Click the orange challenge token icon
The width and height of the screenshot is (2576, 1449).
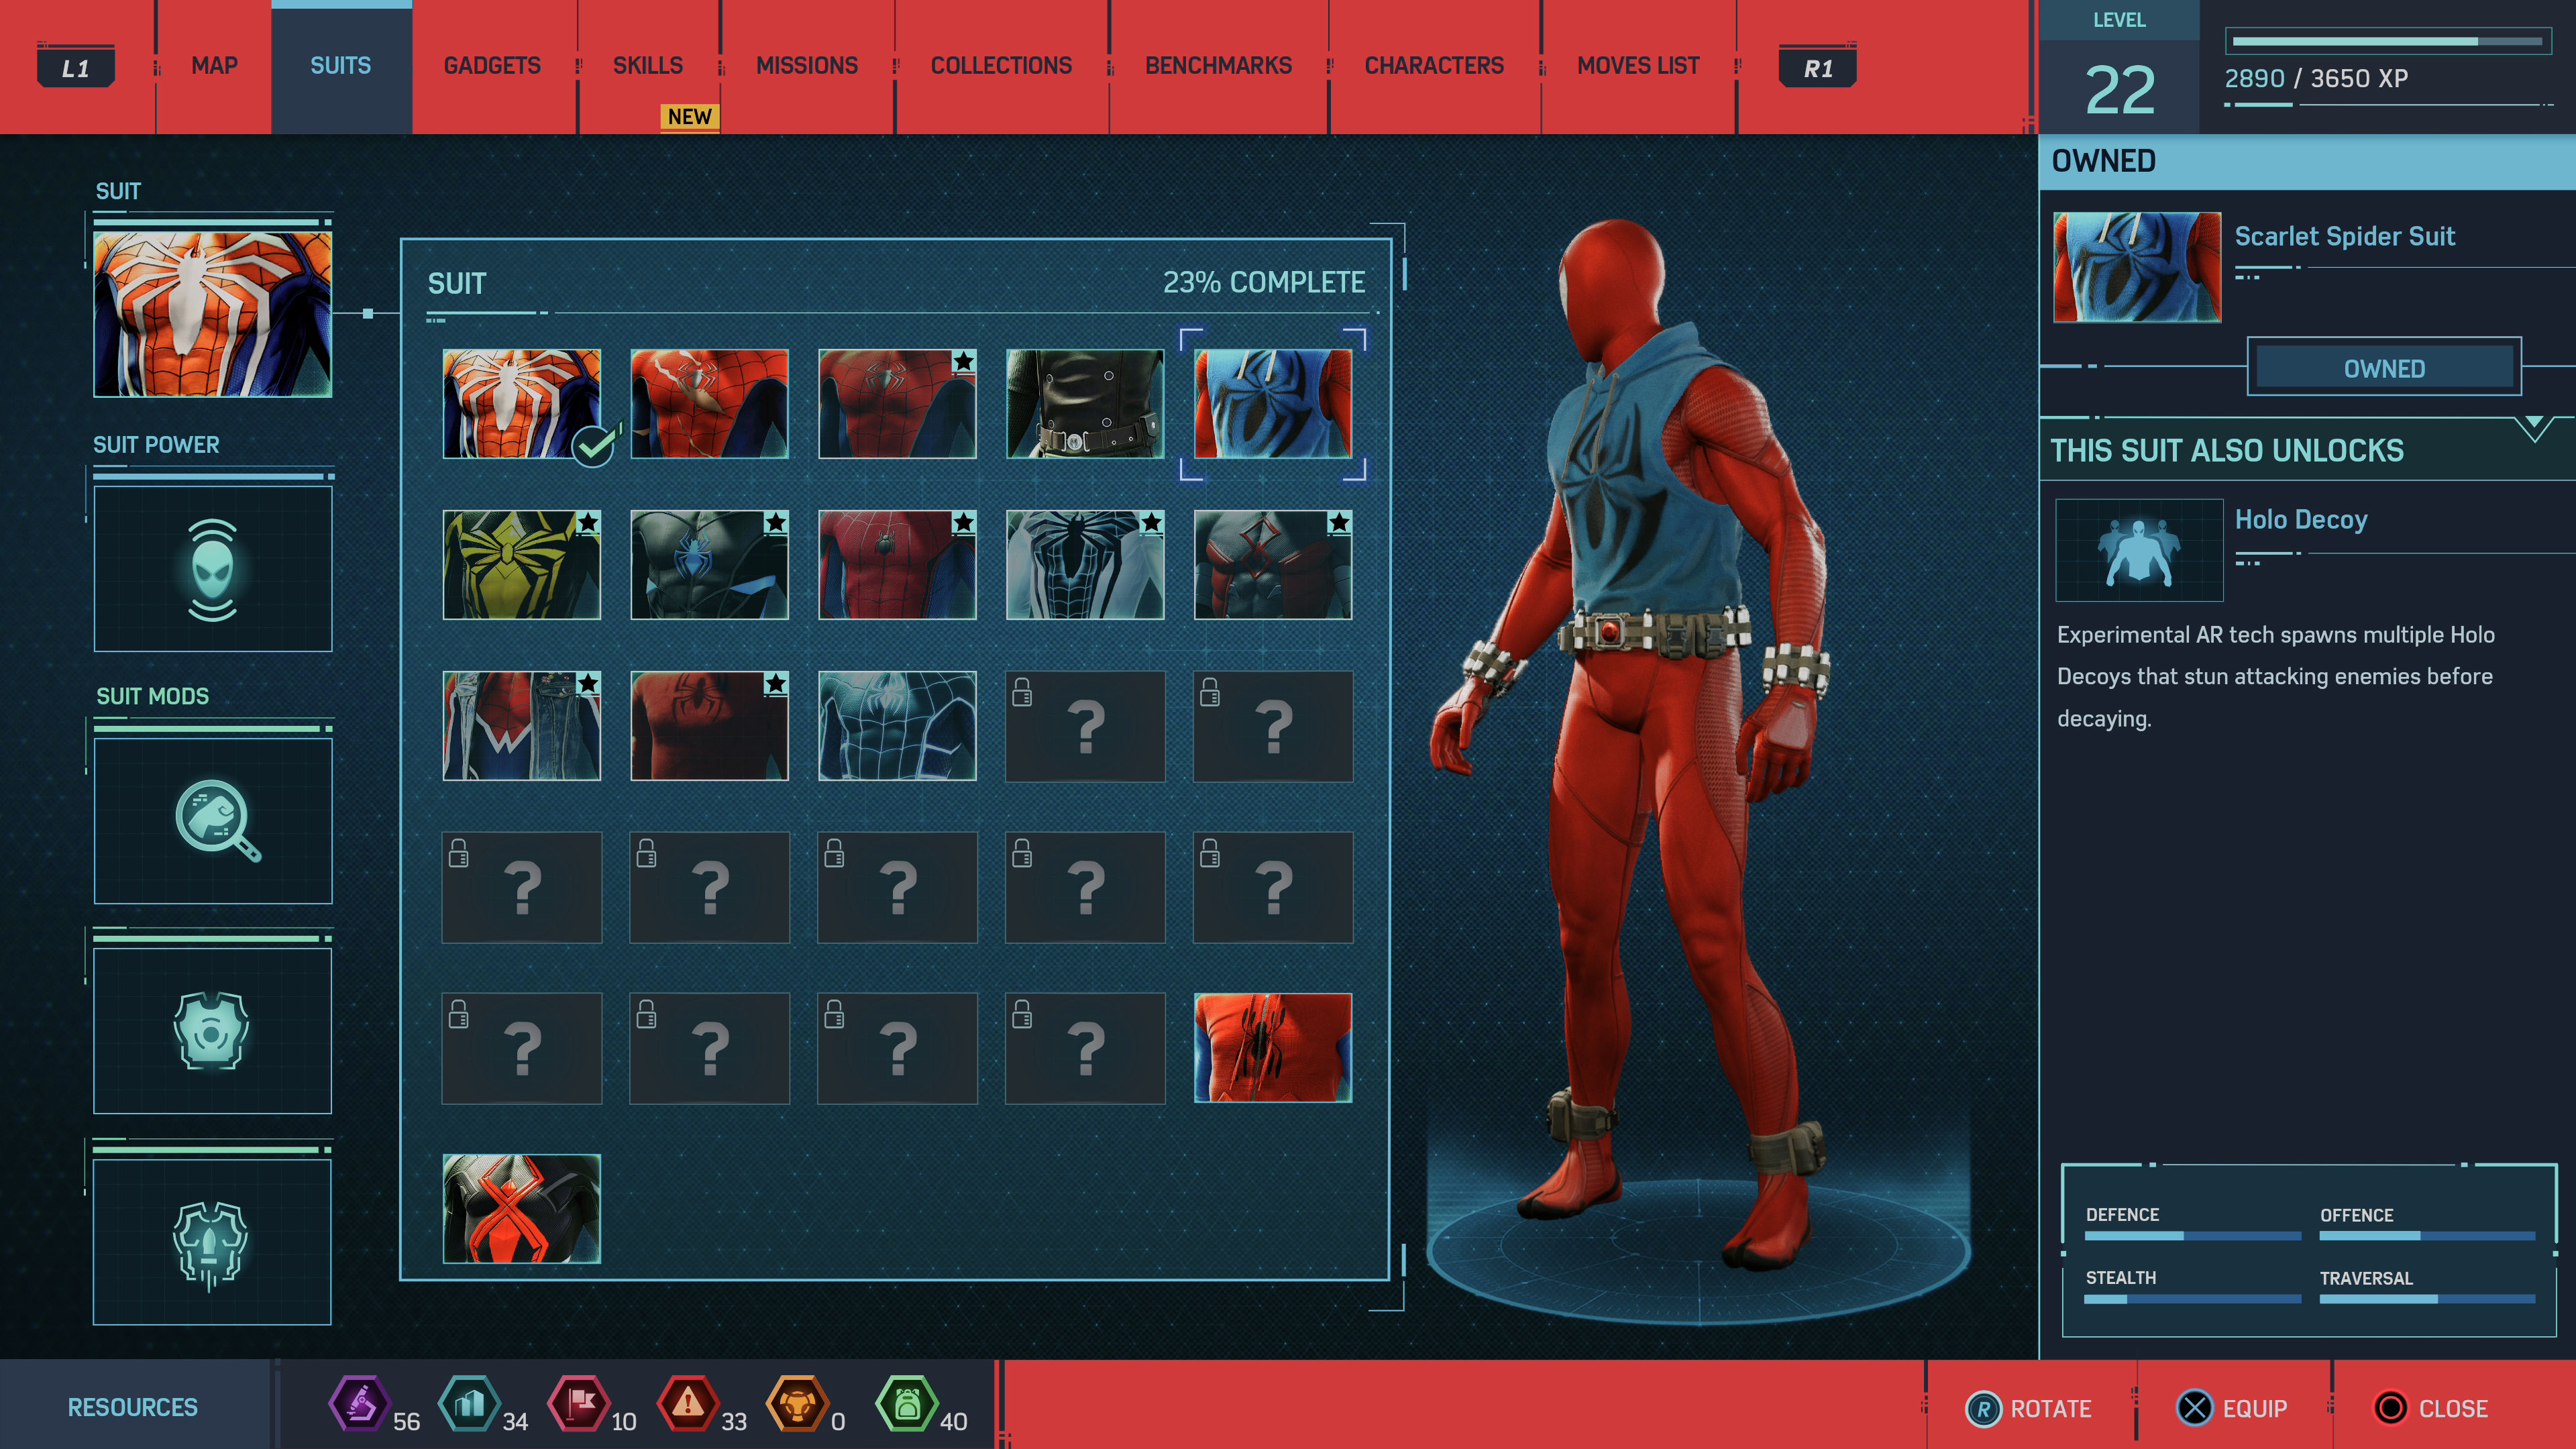coord(797,1404)
